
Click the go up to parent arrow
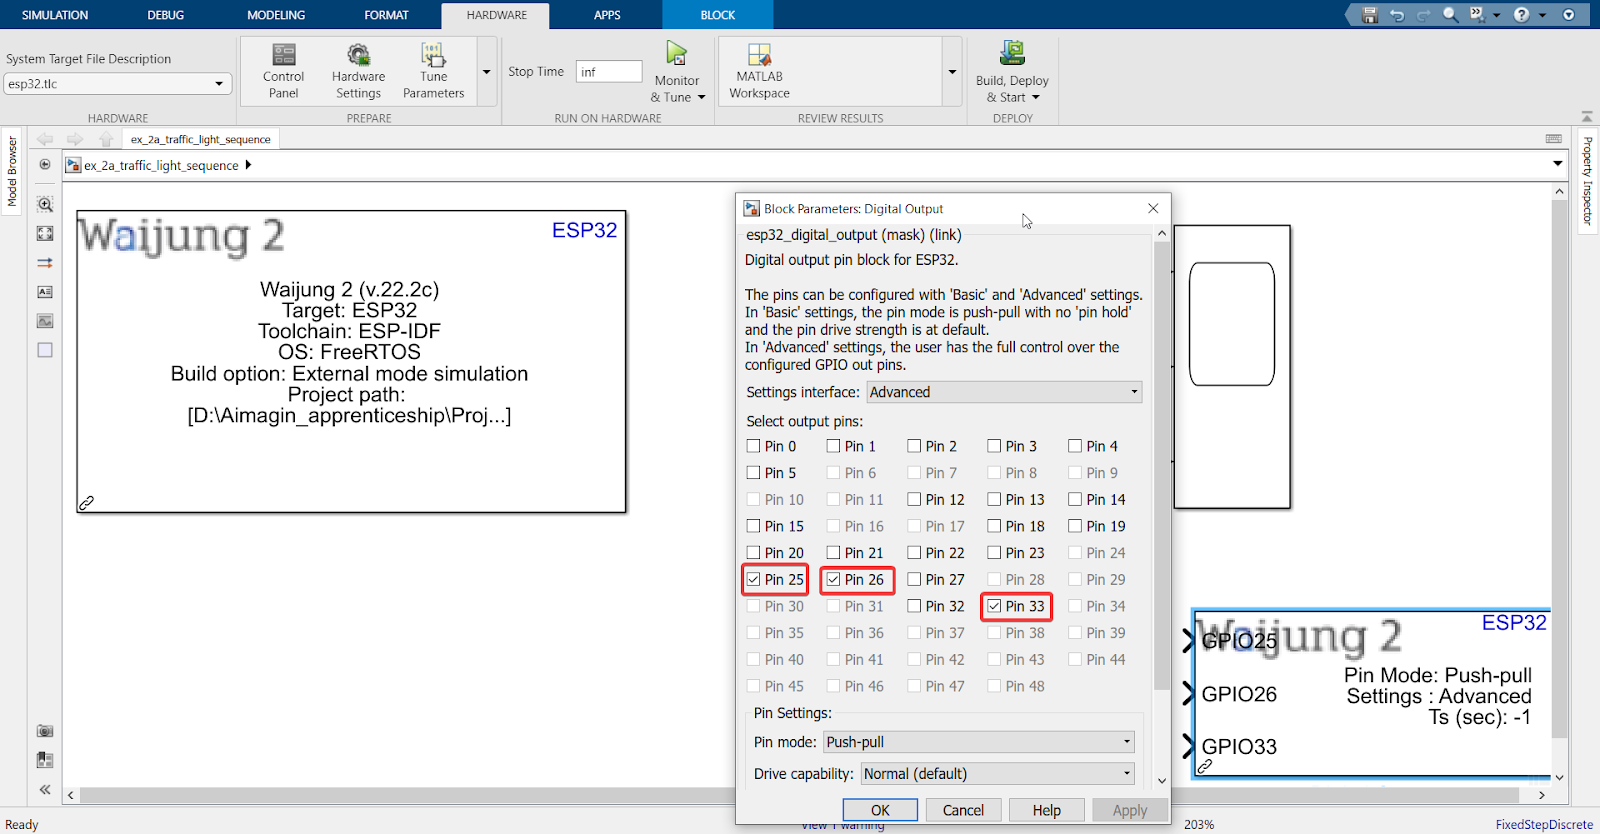pyautogui.click(x=106, y=139)
